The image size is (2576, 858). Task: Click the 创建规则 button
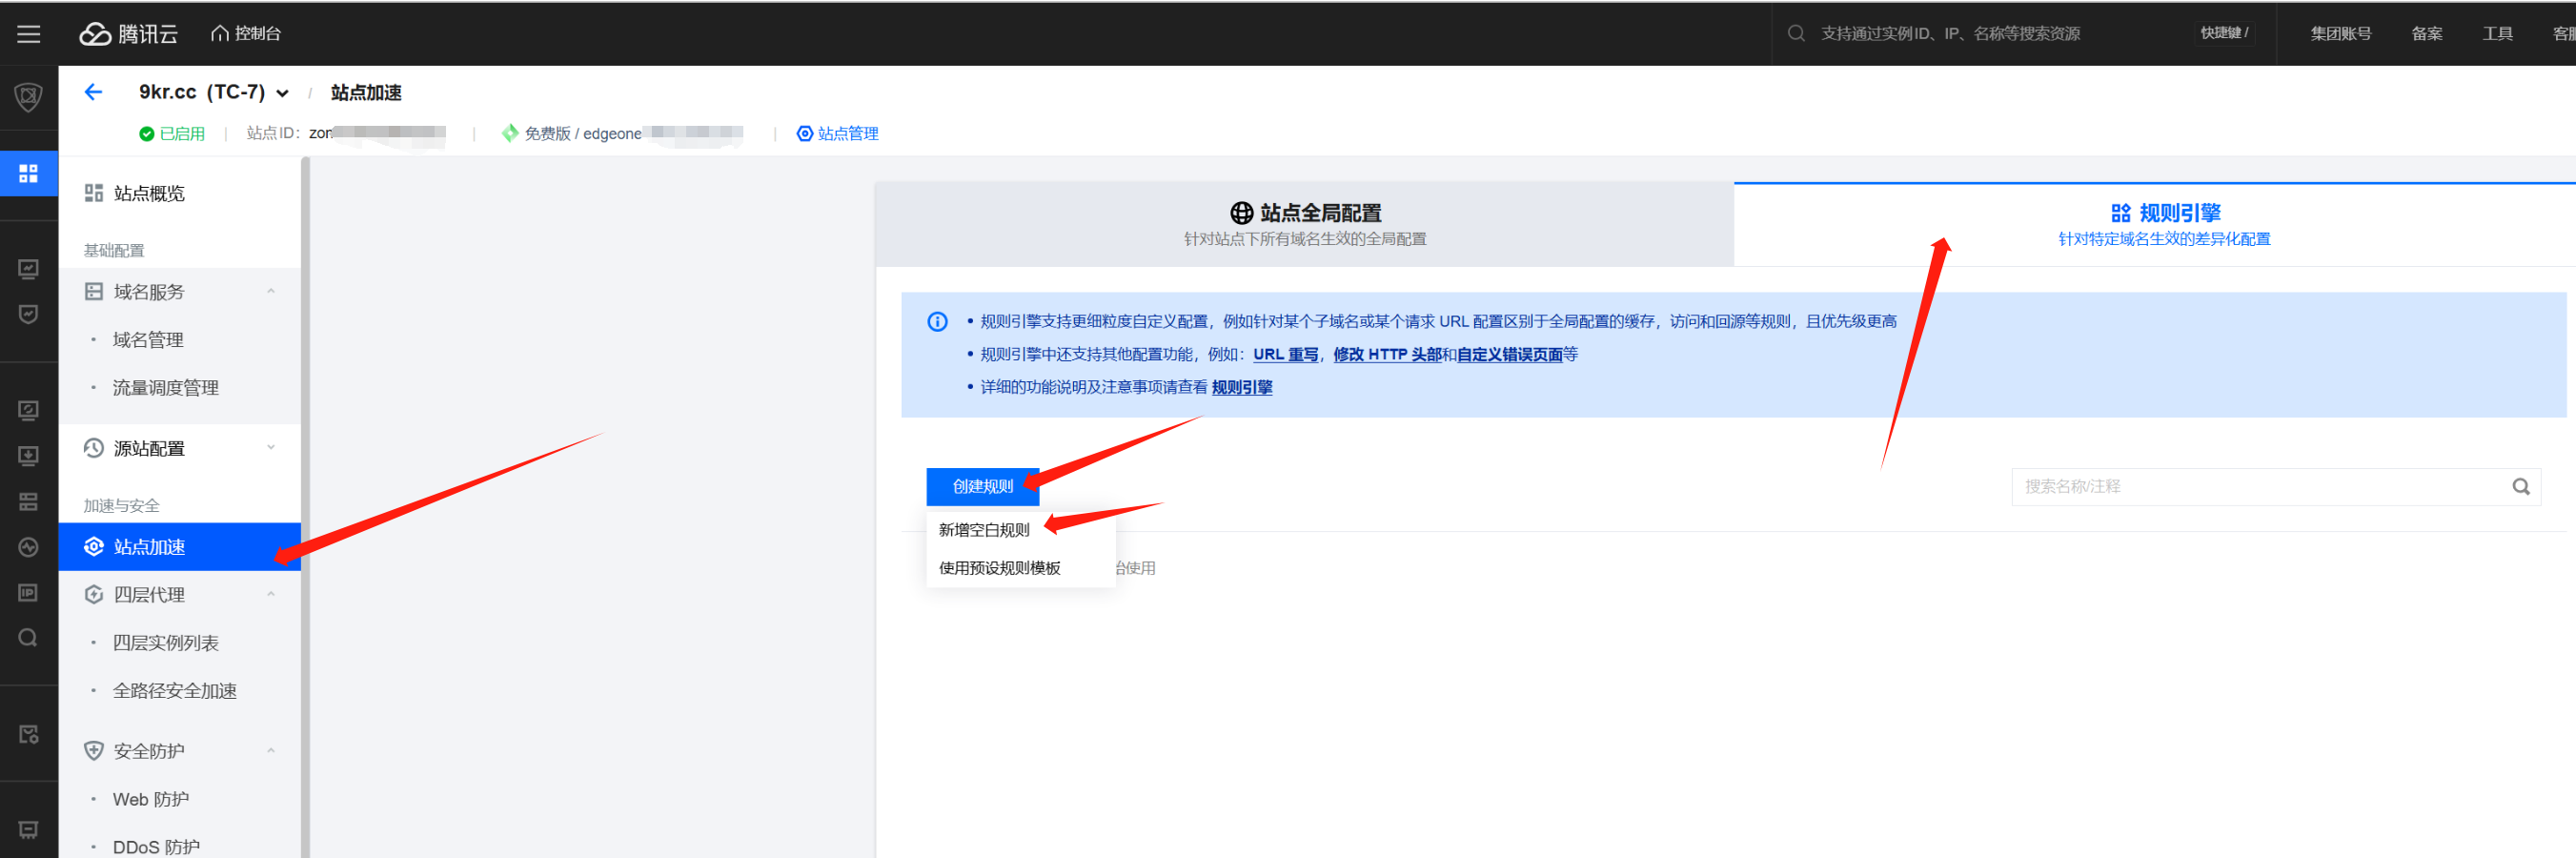click(983, 486)
